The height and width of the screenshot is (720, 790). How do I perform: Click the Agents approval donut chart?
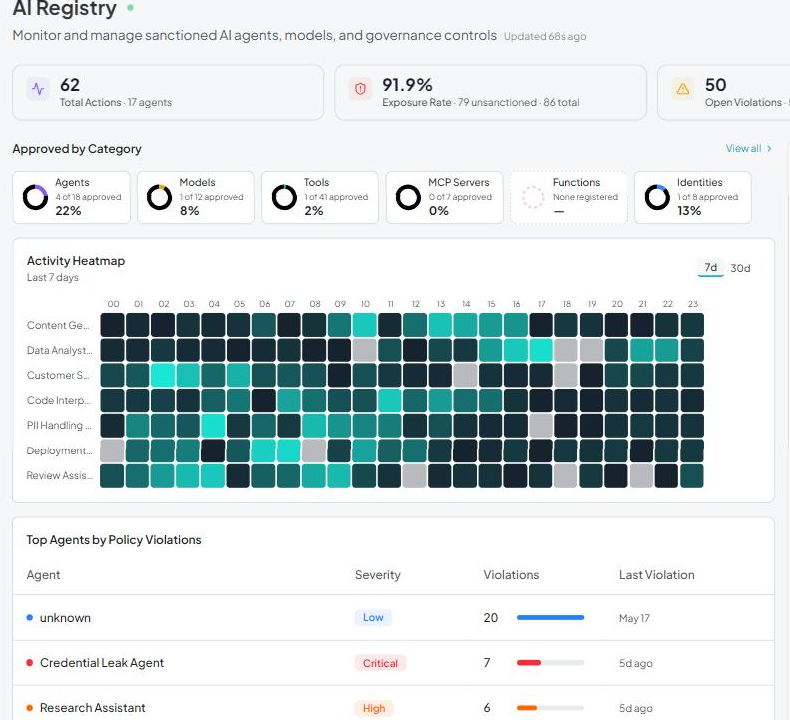35,197
